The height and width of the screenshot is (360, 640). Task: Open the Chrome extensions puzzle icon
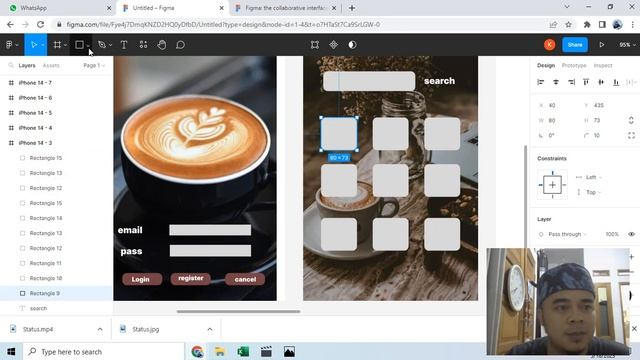[x=587, y=24]
